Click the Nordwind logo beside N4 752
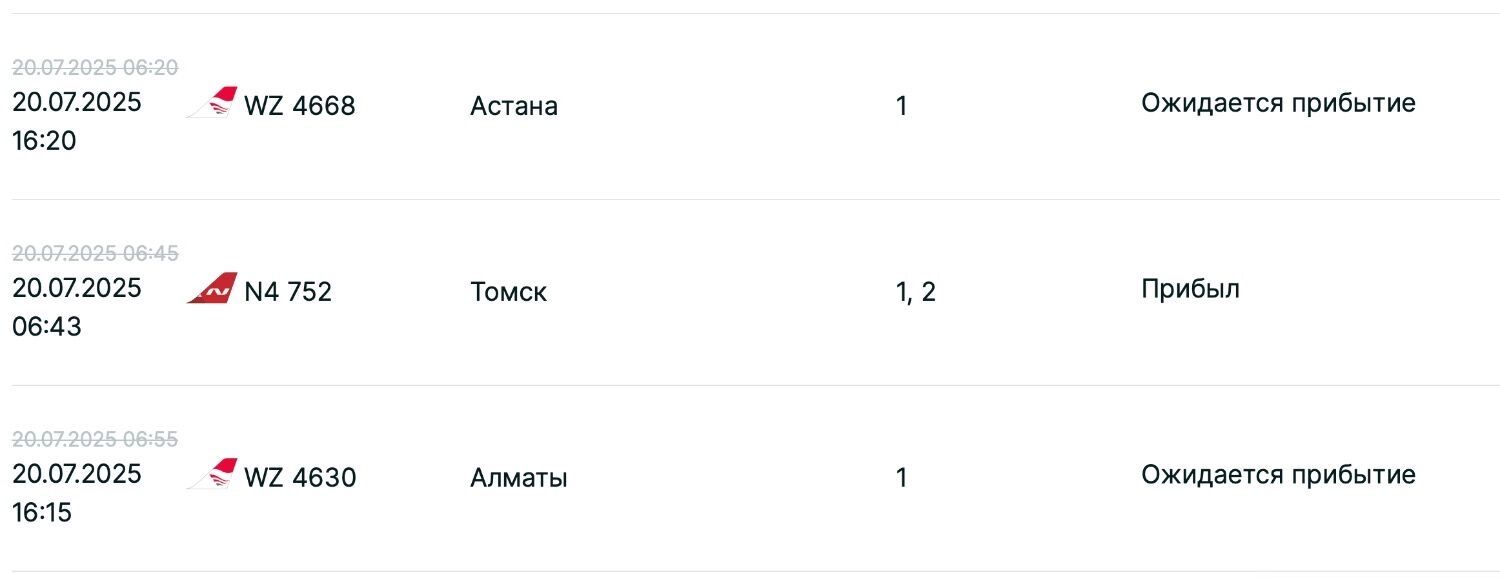This screenshot has height=578, width=1500. 212,289
